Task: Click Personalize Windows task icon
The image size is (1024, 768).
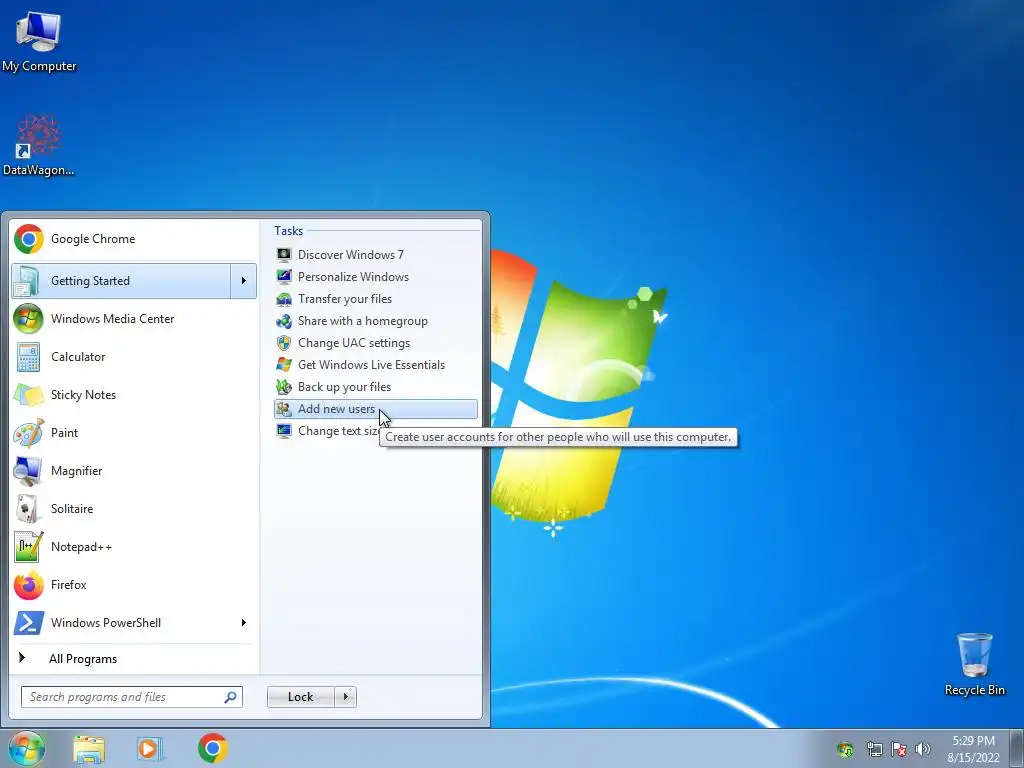Action: click(283, 277)
